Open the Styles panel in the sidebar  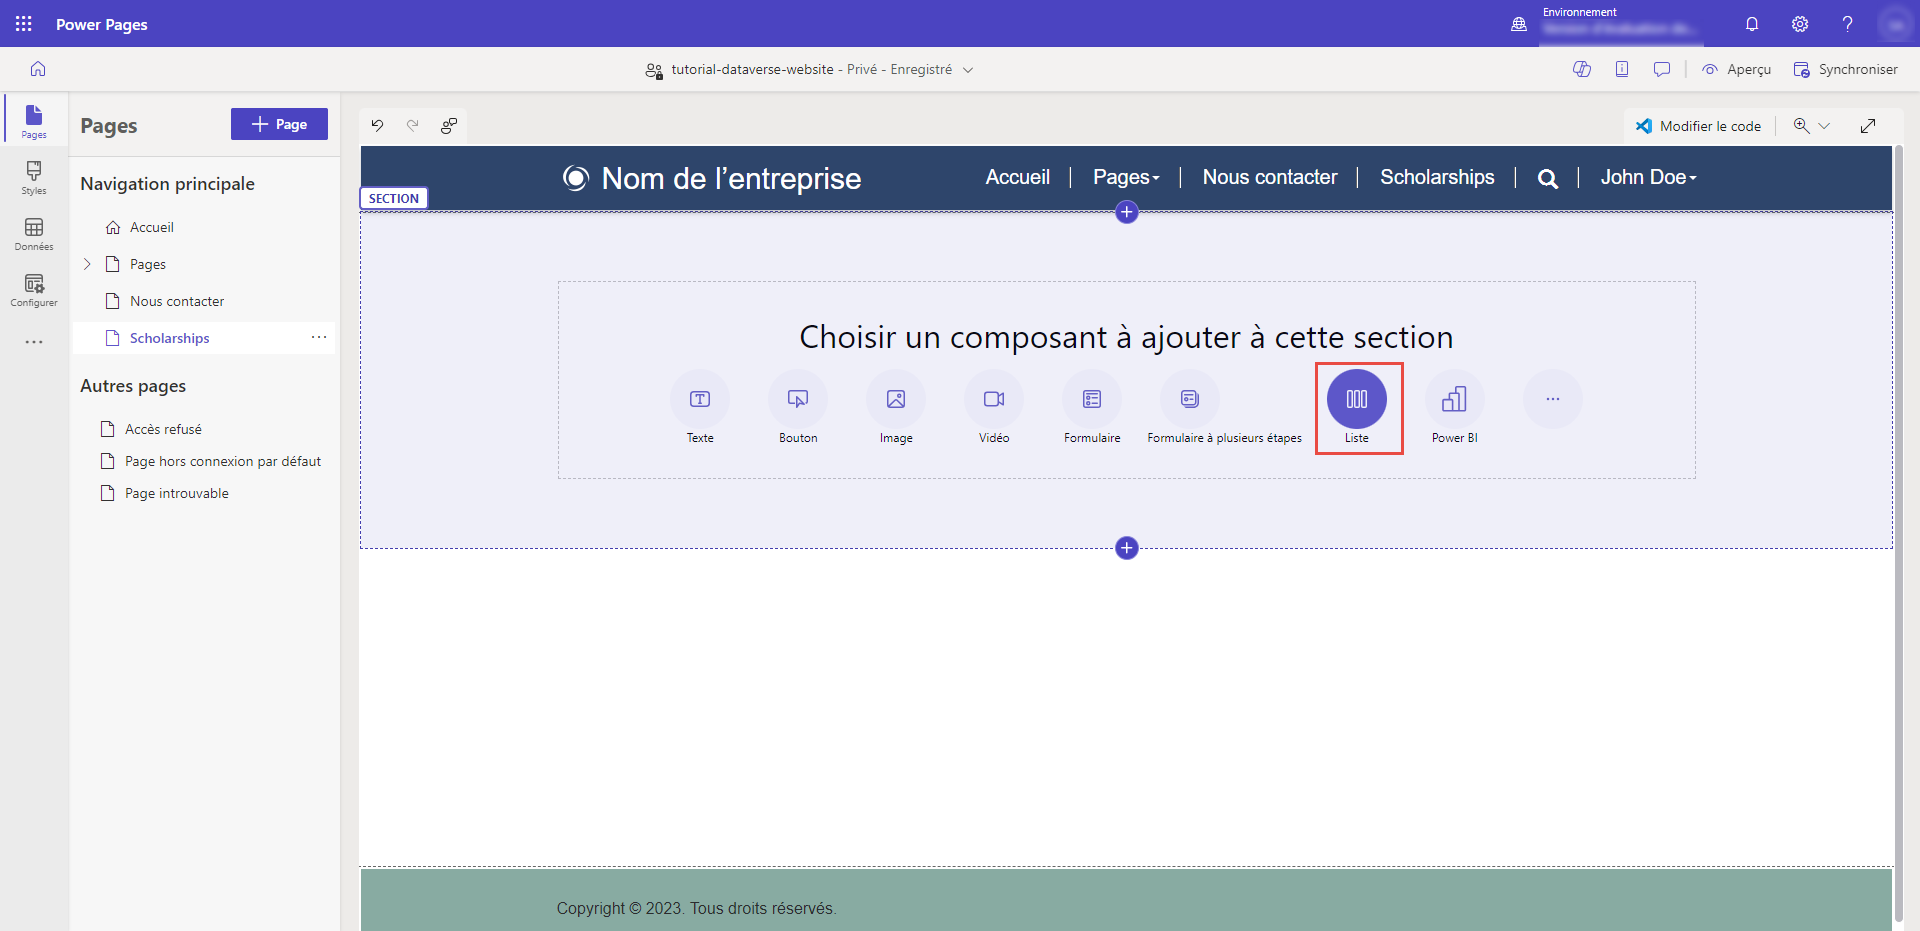tap(33, 178)
